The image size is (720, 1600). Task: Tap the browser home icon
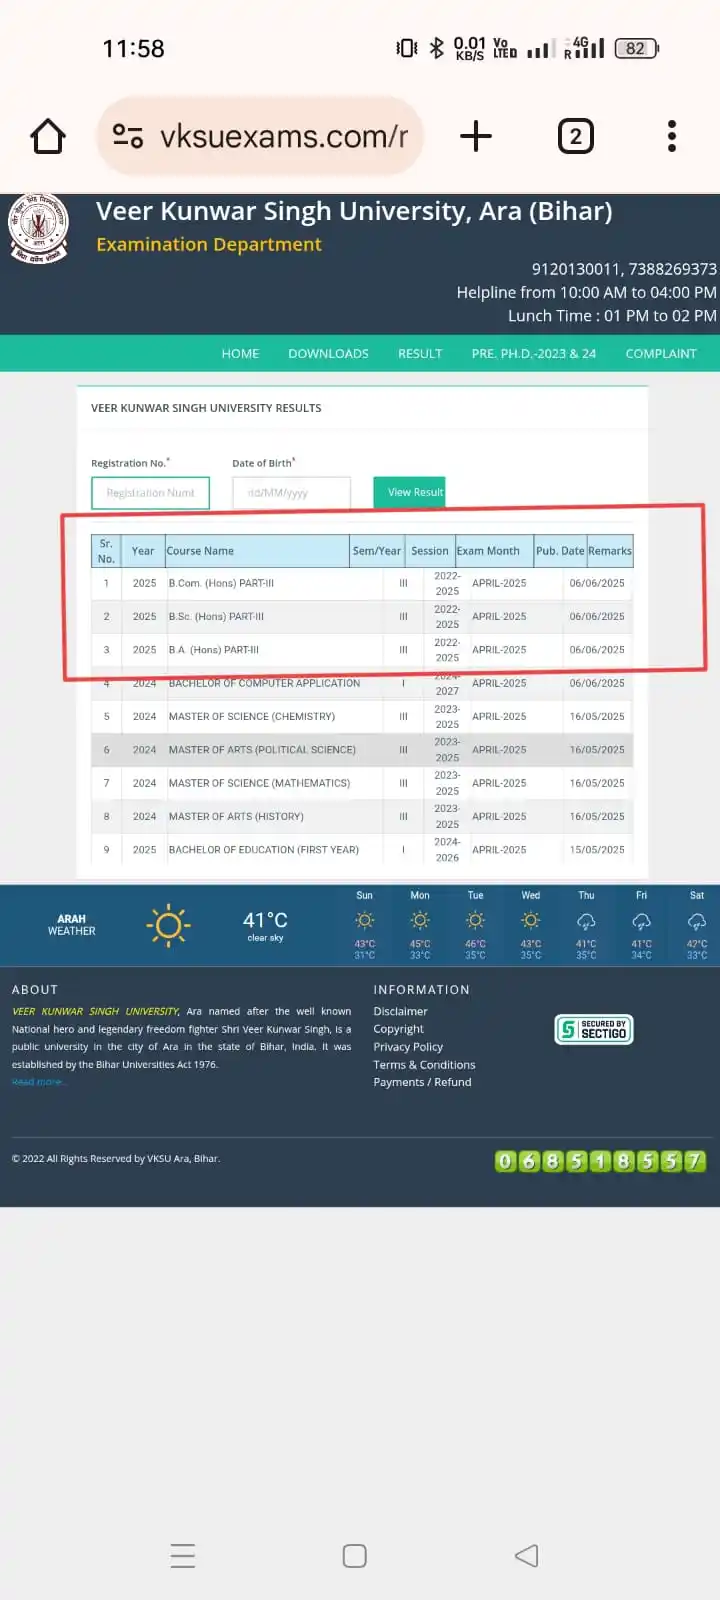(x=48, y=136)
